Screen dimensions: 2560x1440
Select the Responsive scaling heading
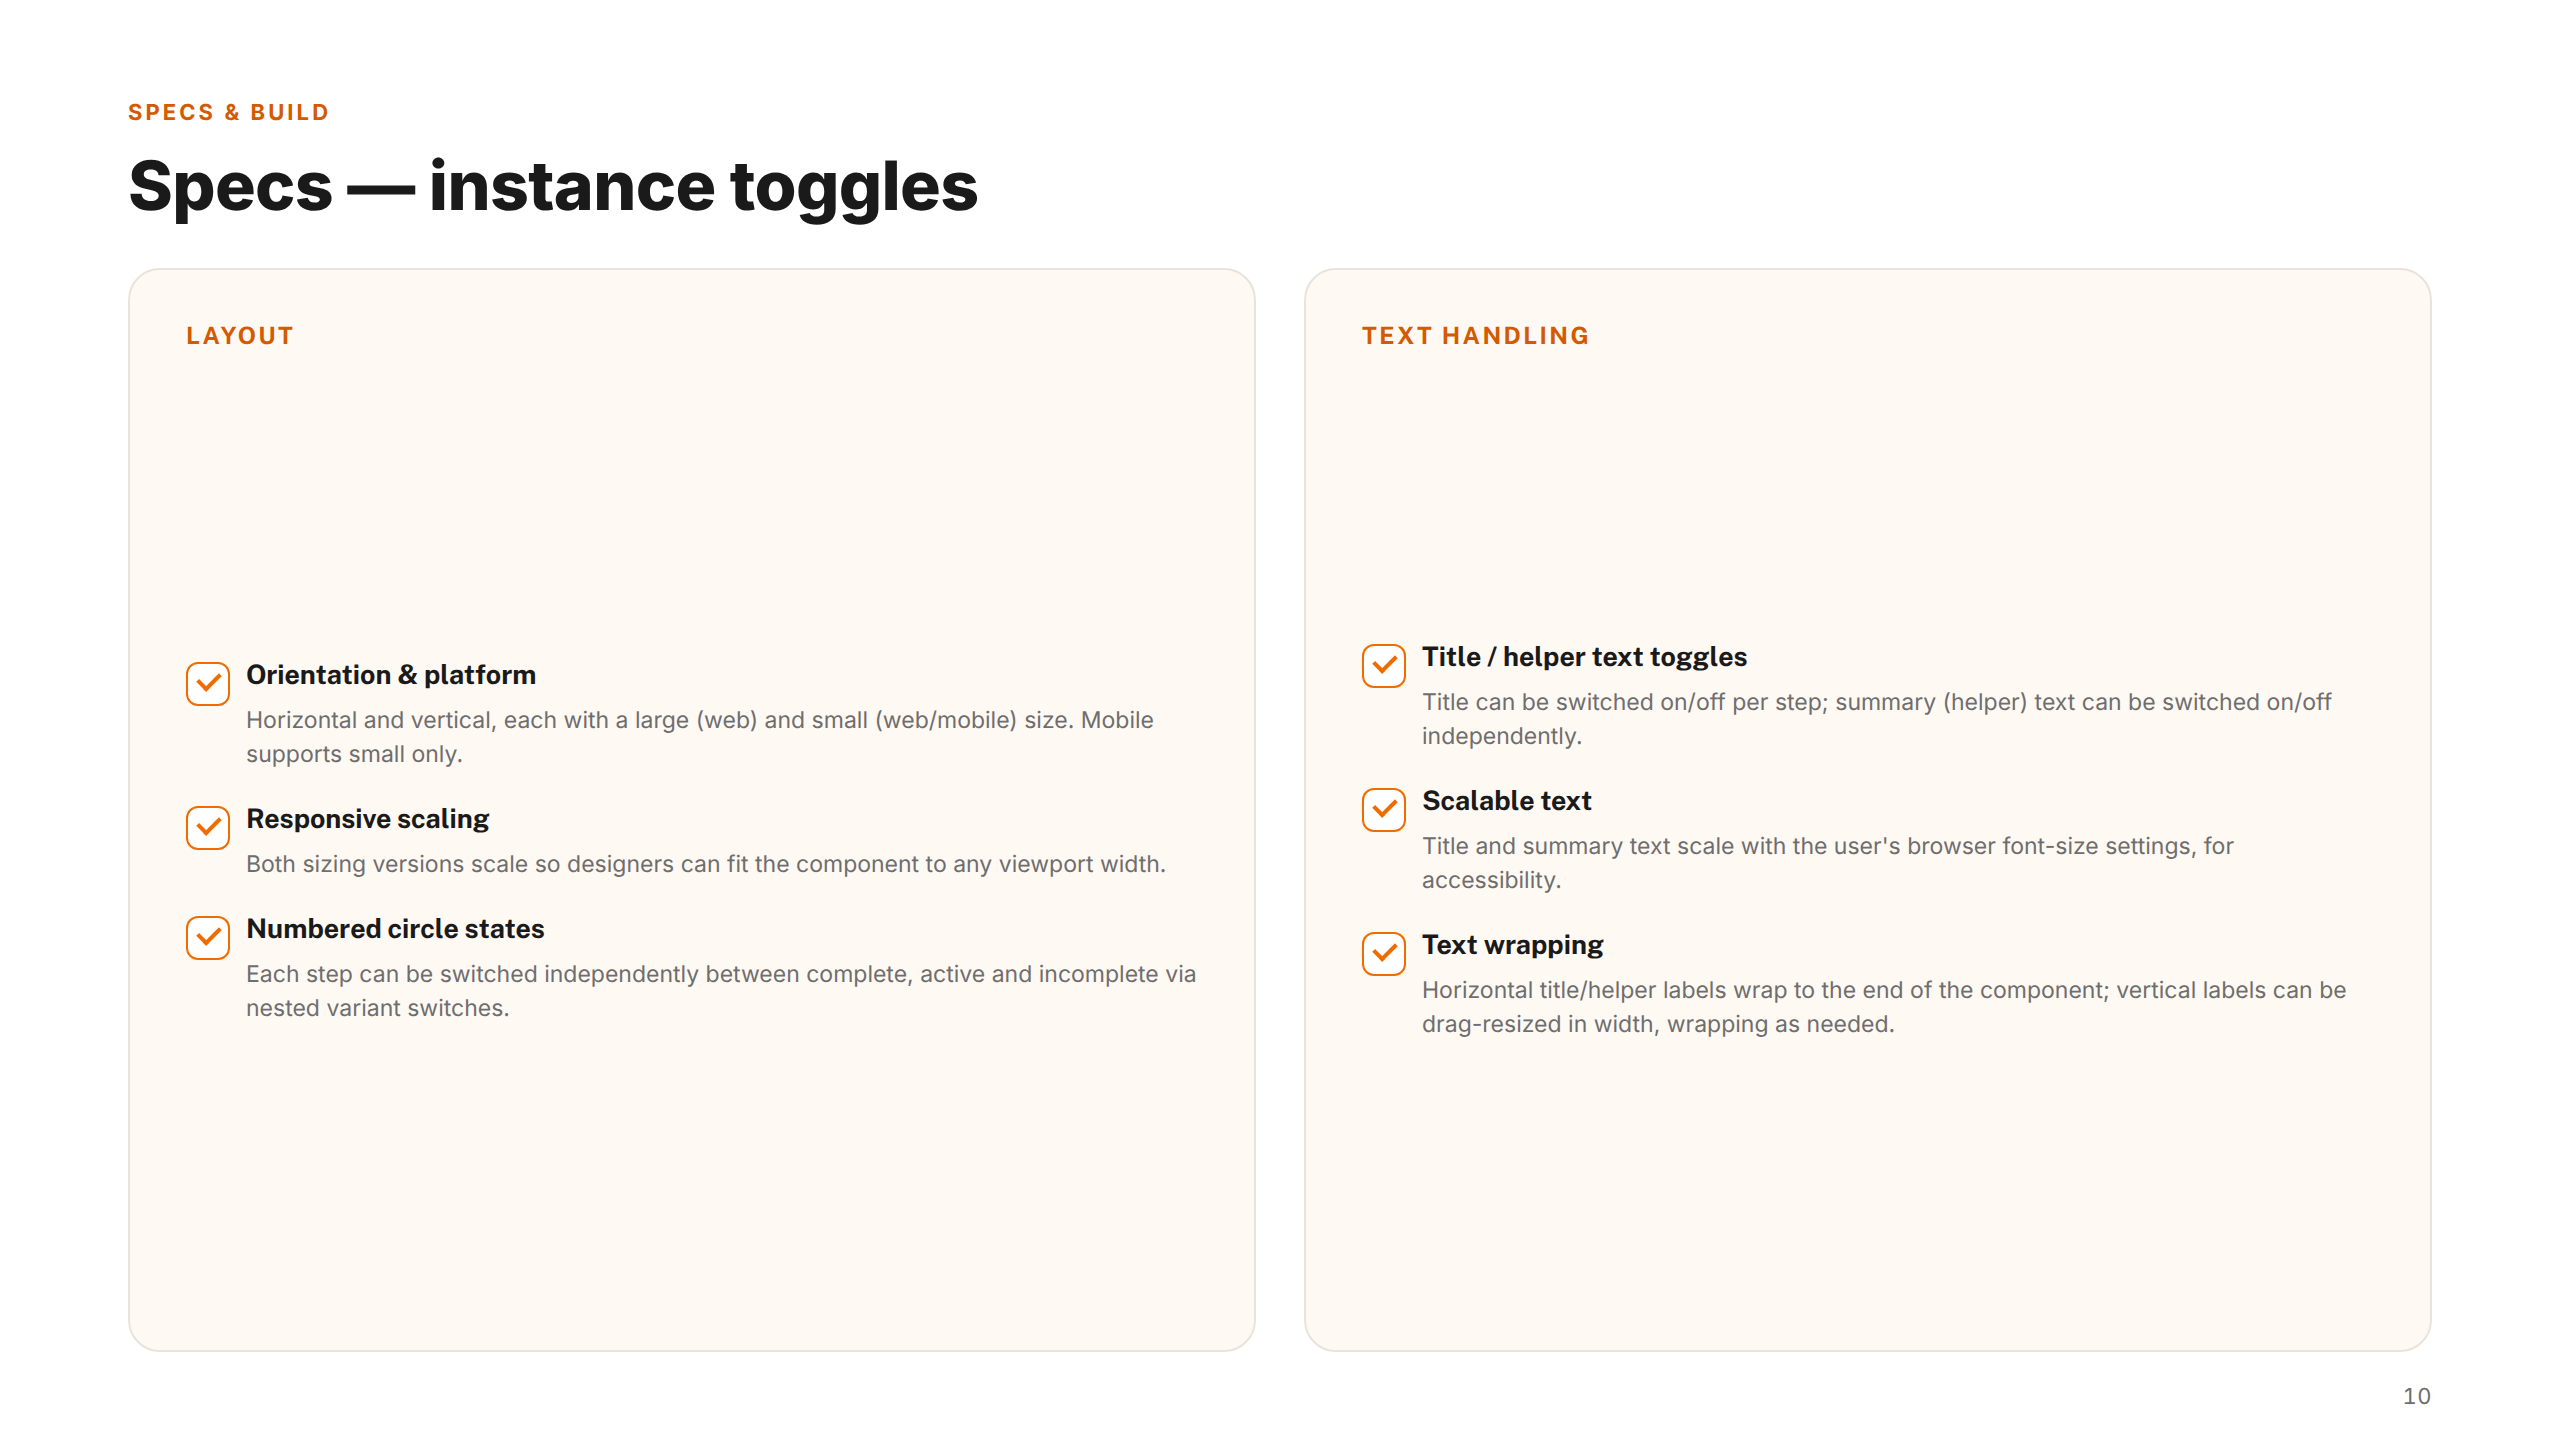(x=368, y=819)
